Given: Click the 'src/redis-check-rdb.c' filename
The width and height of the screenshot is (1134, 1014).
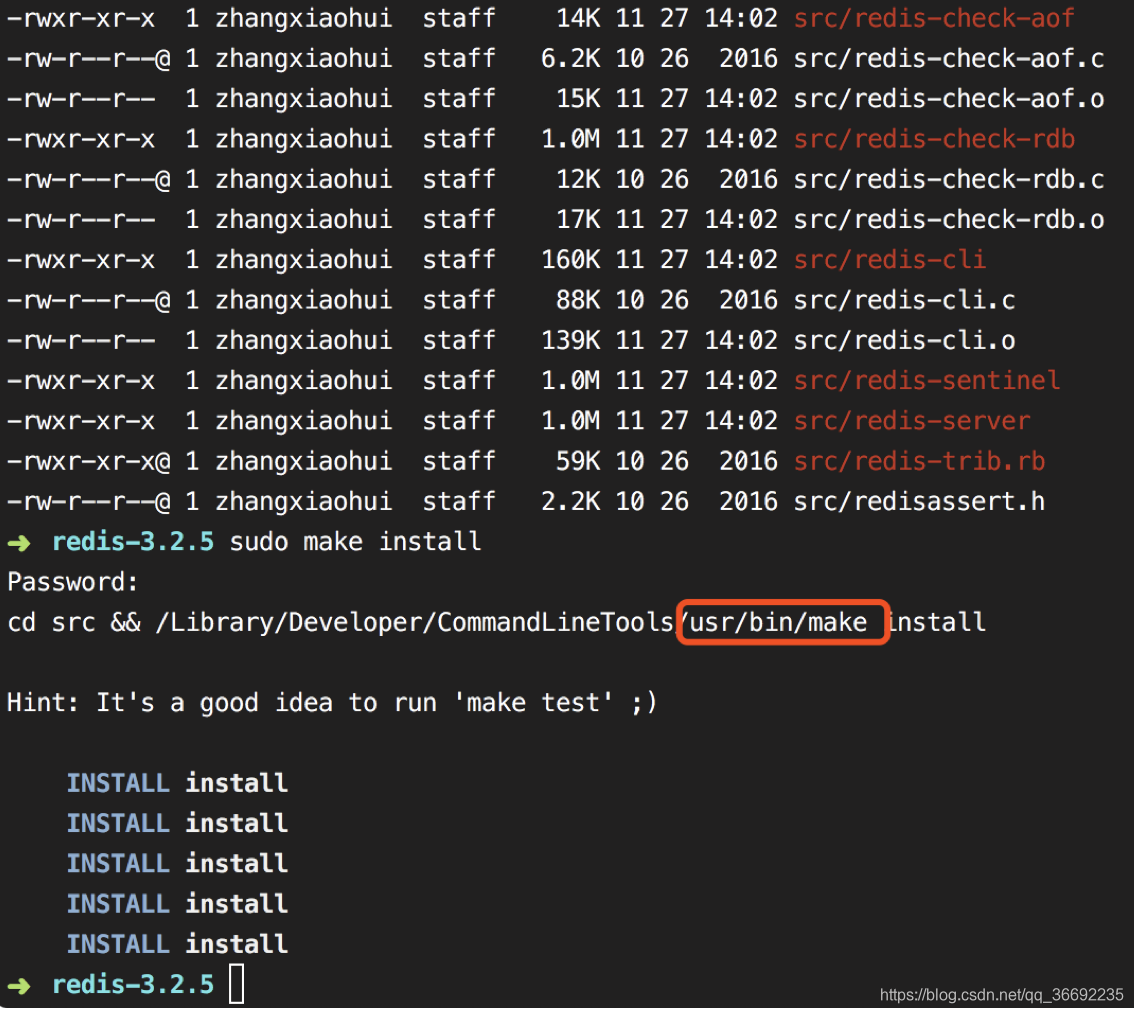Looking at the screenshot, I should pos(948,179).
